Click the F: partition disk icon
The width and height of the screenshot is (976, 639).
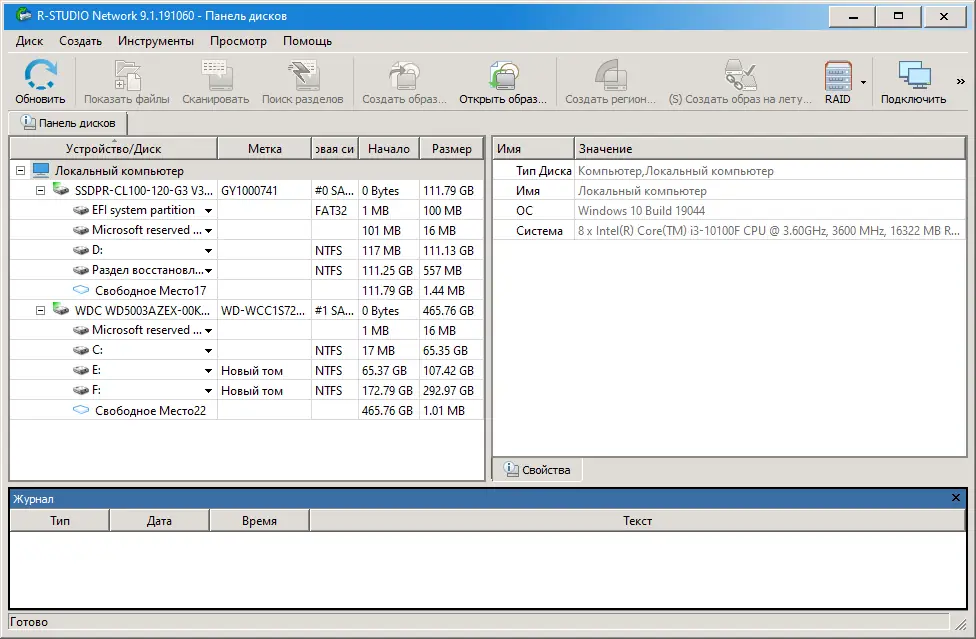[81, 390]
